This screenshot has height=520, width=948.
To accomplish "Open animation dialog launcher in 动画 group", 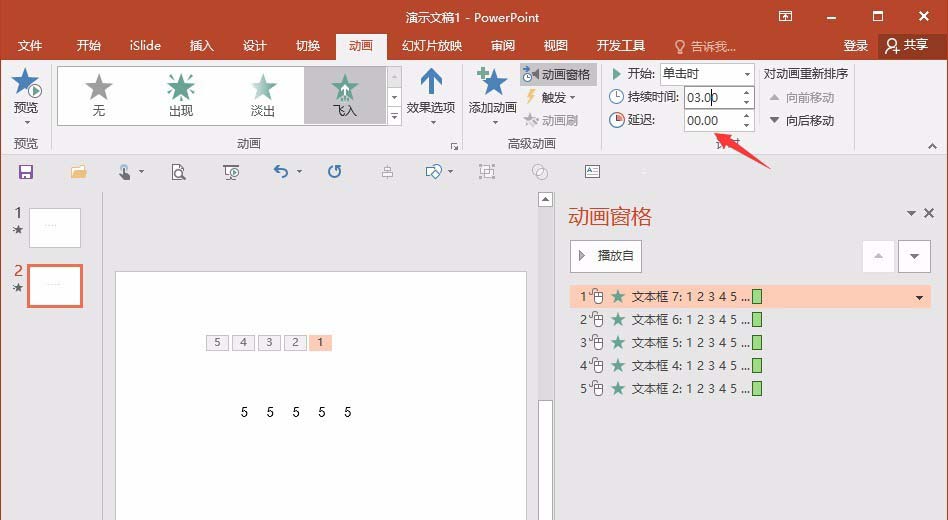I will click(454, 146).
